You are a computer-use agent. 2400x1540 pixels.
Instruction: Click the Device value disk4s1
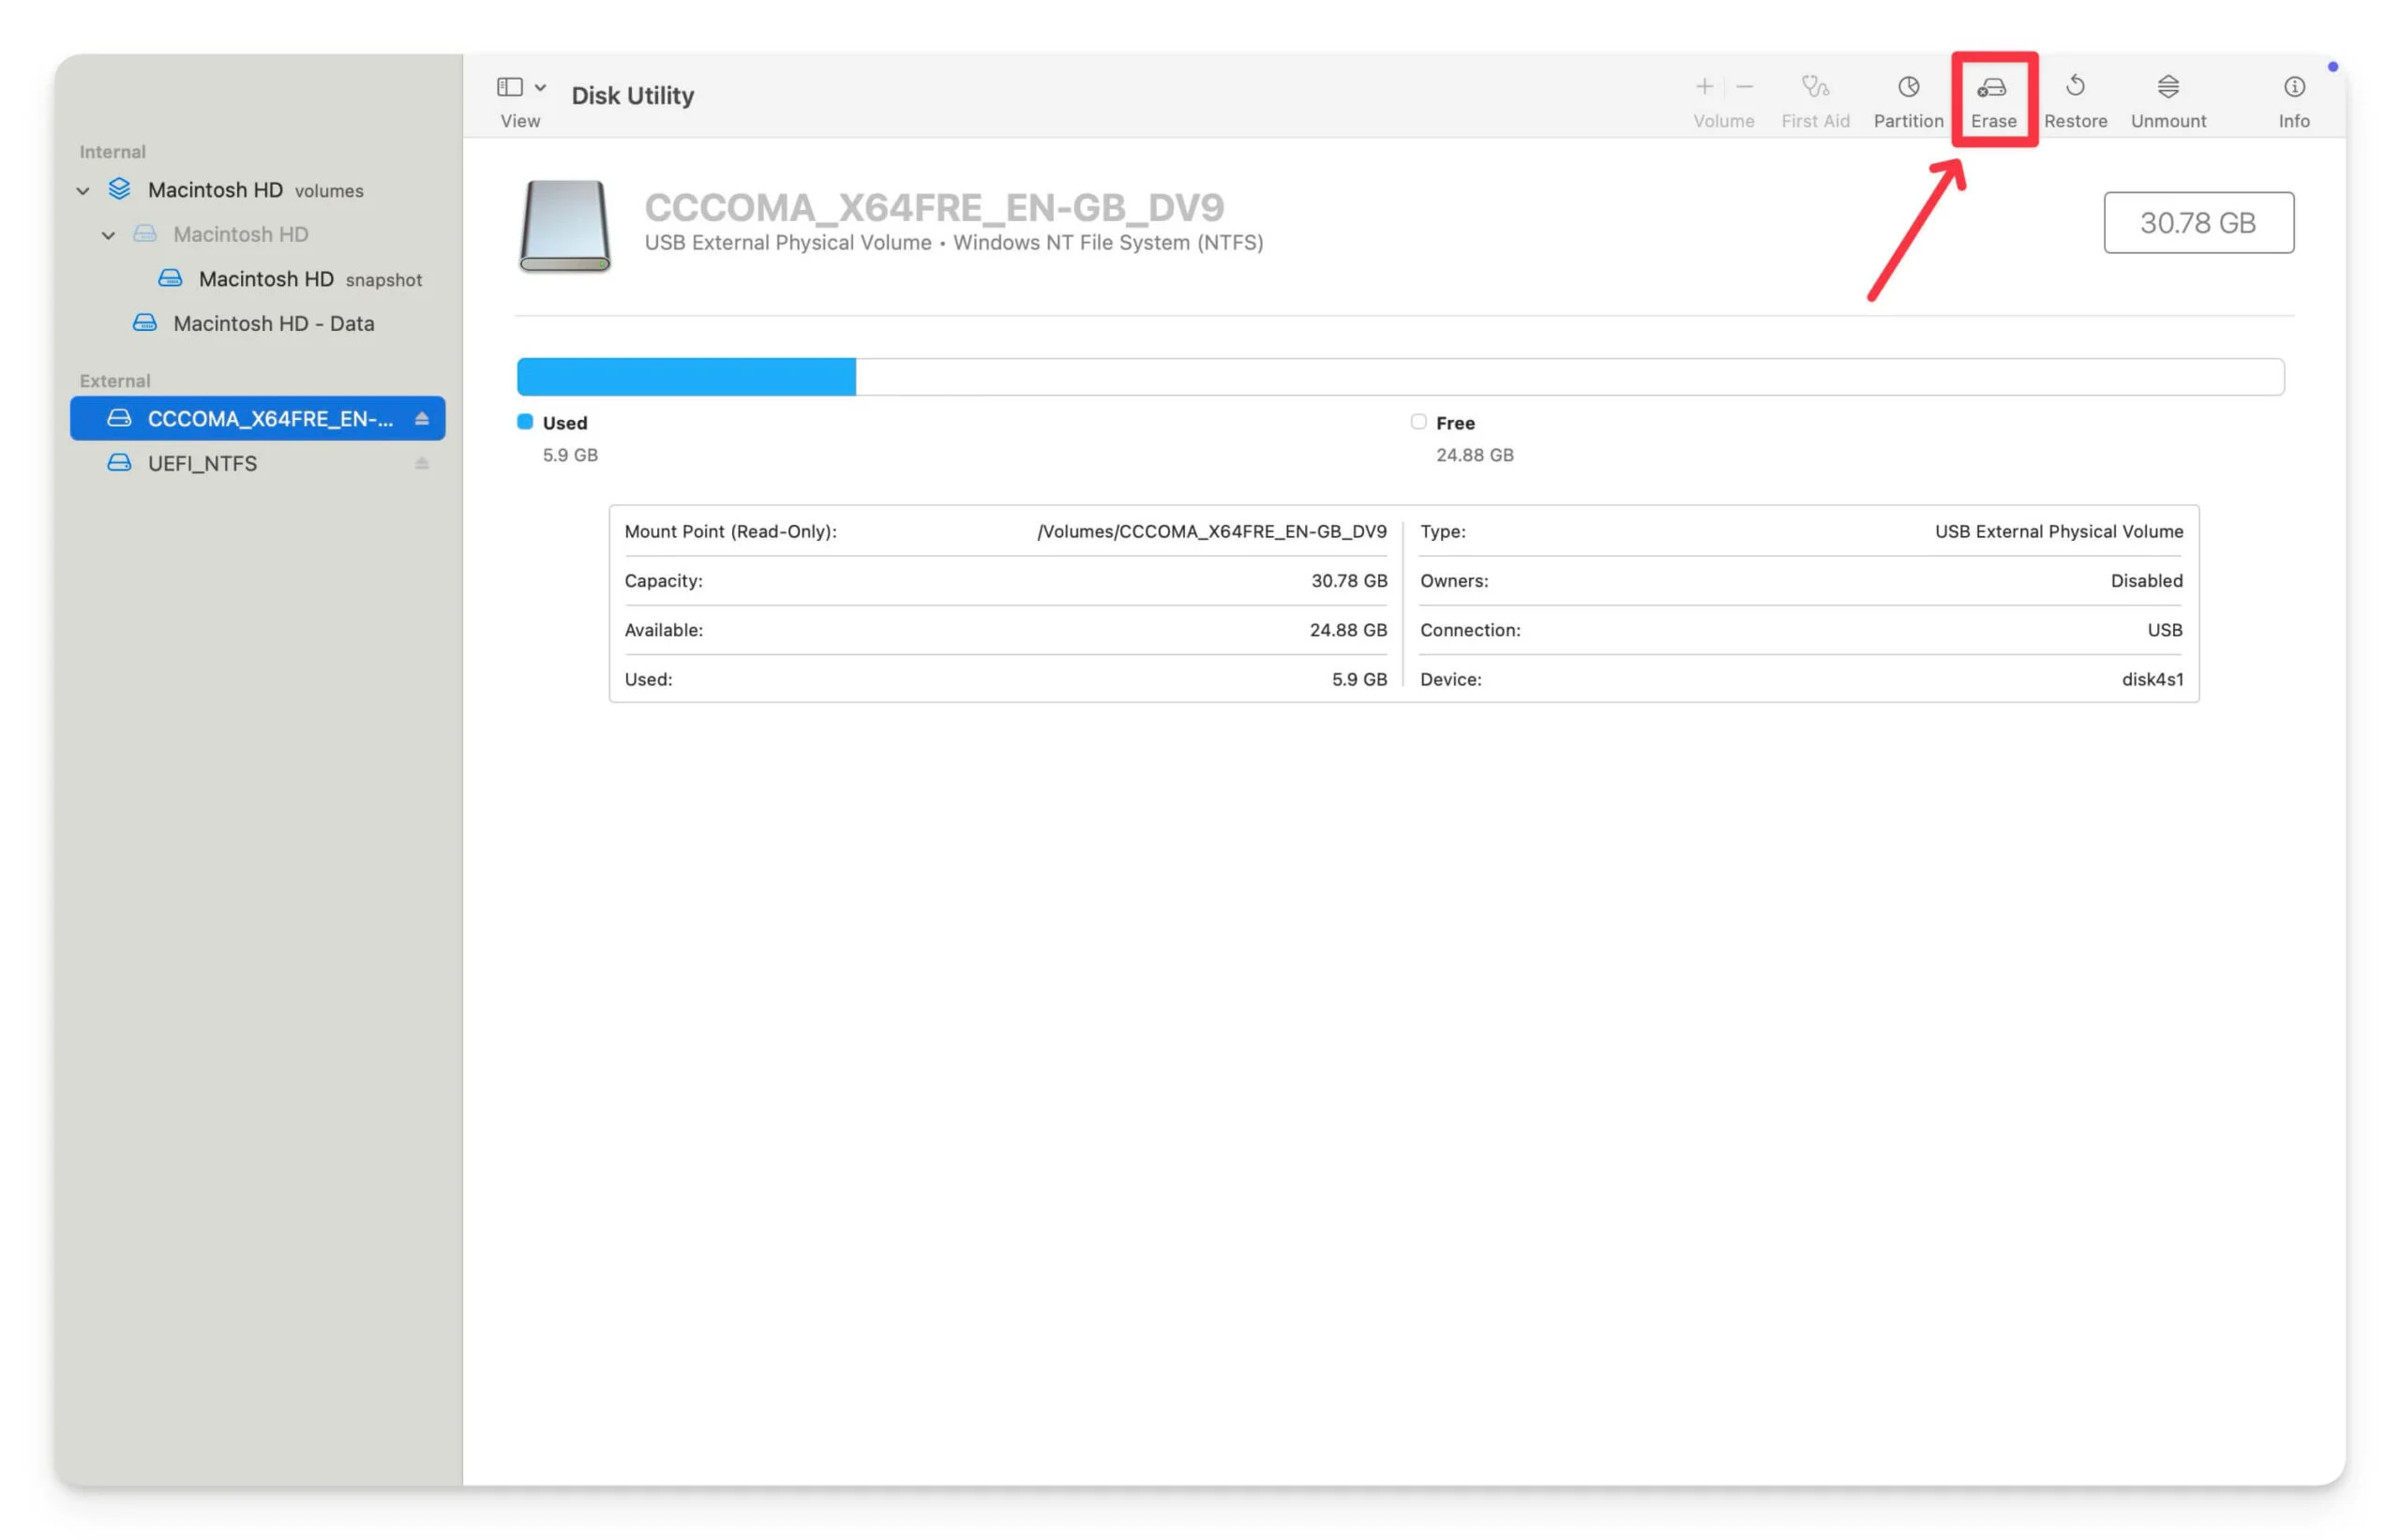click(x=2152, y=679)
